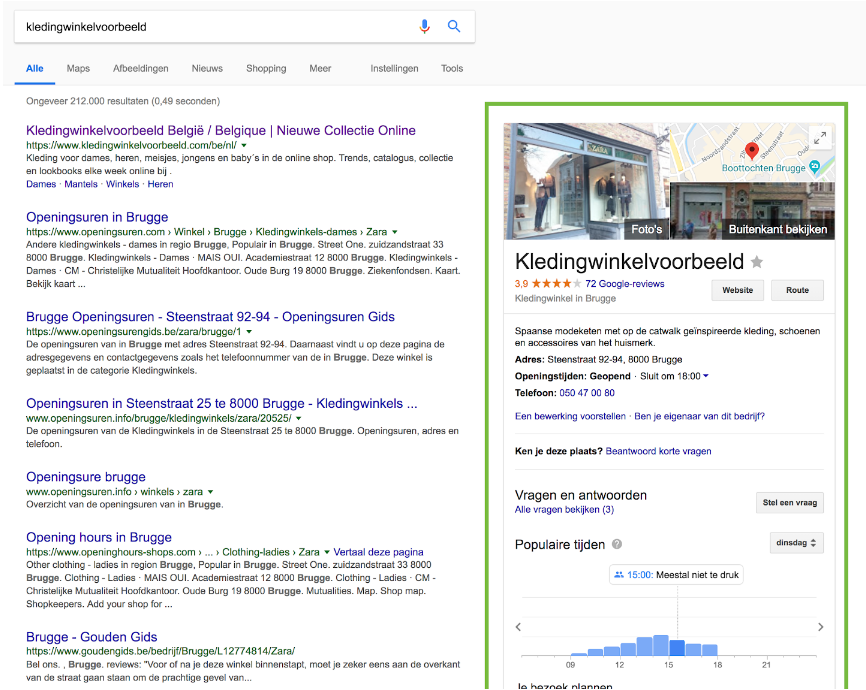
Task: Toggle the save star next to Kledingwinkelvoorbeeld
Action: pyautogui.click(x=757, y=261)
